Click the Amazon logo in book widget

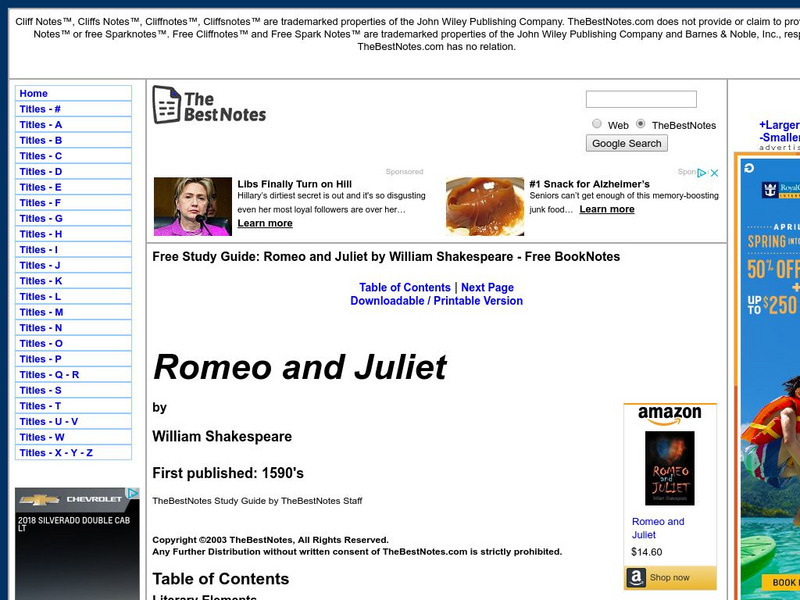669,415
